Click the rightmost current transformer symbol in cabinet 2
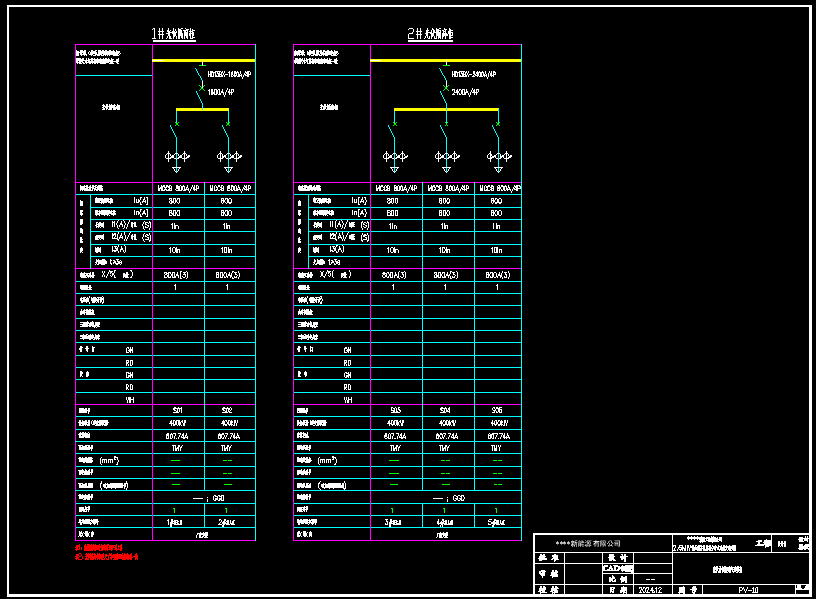Viewport: 816px width, 599px height. 497,156
